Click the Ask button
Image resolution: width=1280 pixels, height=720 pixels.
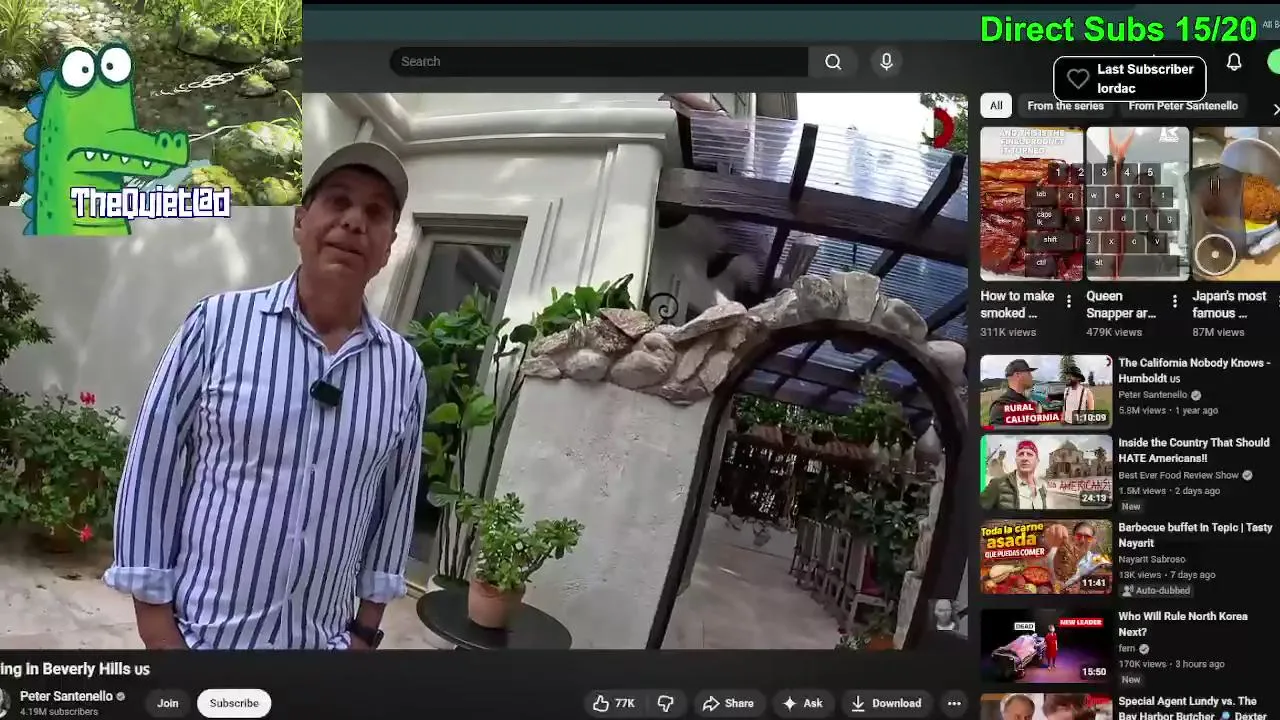(x=802, y=703)
